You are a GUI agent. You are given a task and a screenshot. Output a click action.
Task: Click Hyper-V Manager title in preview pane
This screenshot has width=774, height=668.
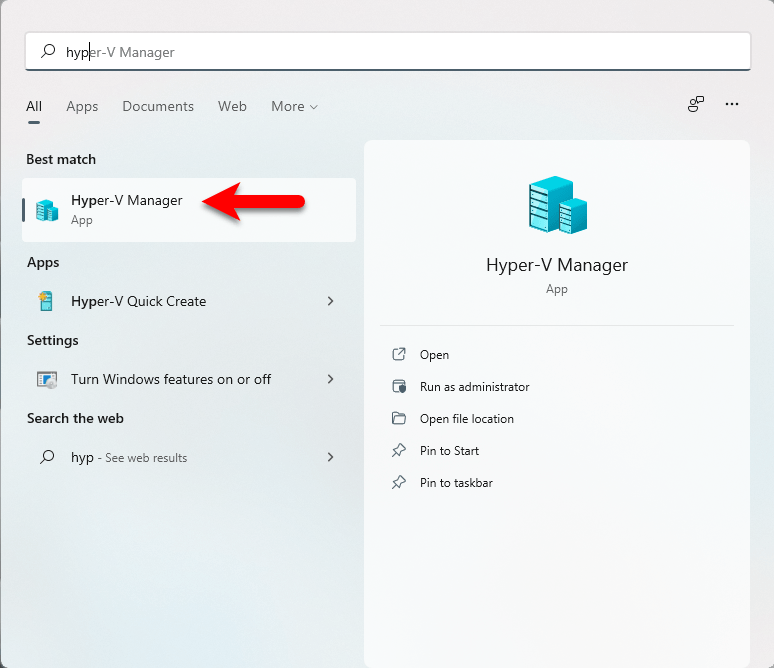point(557,266)
